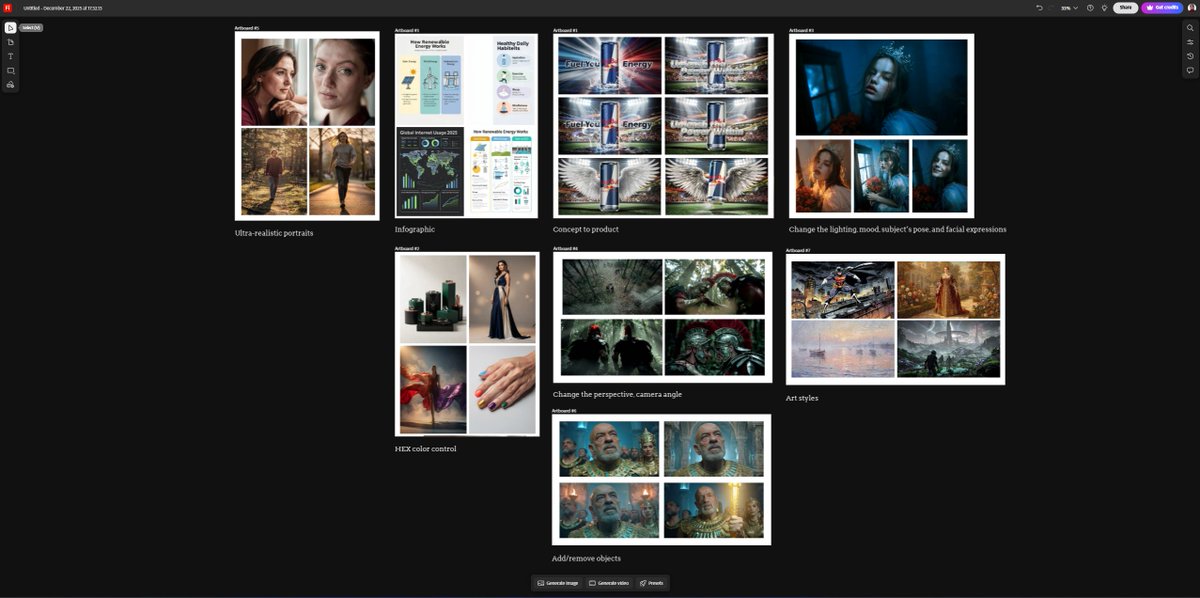The image size is (1200, 598).
Task: Click the Undo arrow in the top bar
Action: pos(1038,7)
